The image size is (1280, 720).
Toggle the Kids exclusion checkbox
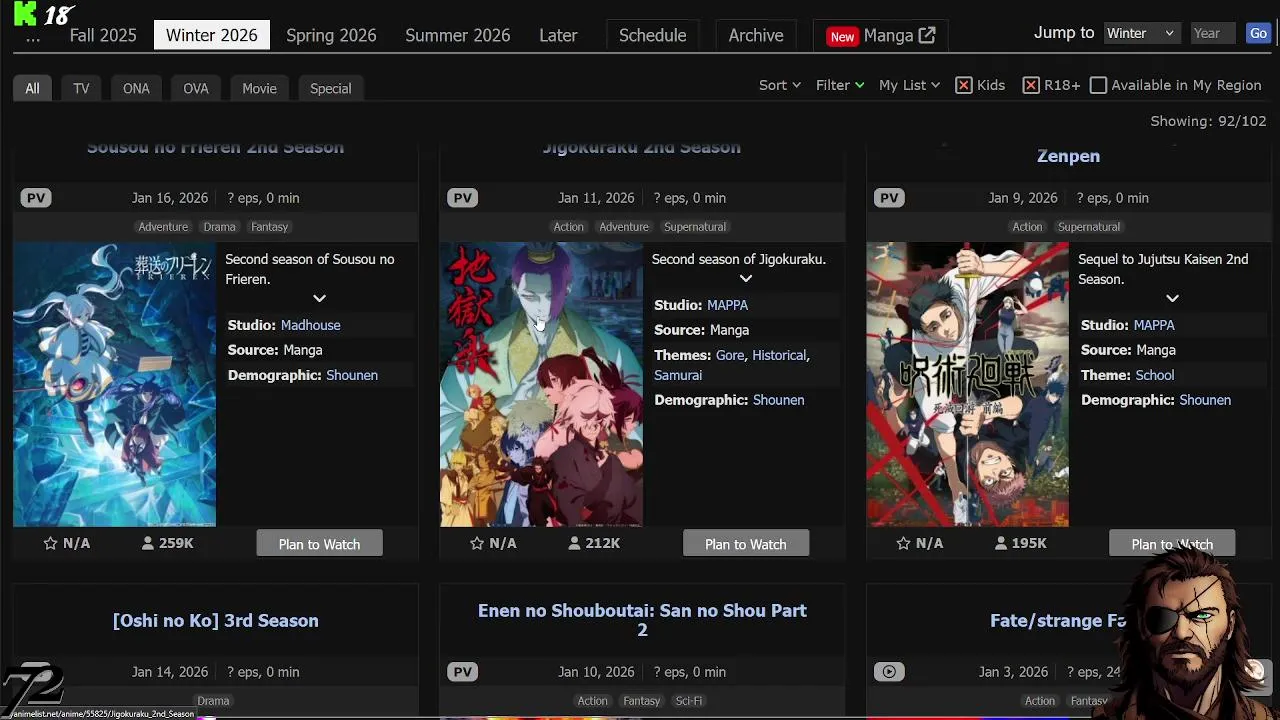coord(964,85)
